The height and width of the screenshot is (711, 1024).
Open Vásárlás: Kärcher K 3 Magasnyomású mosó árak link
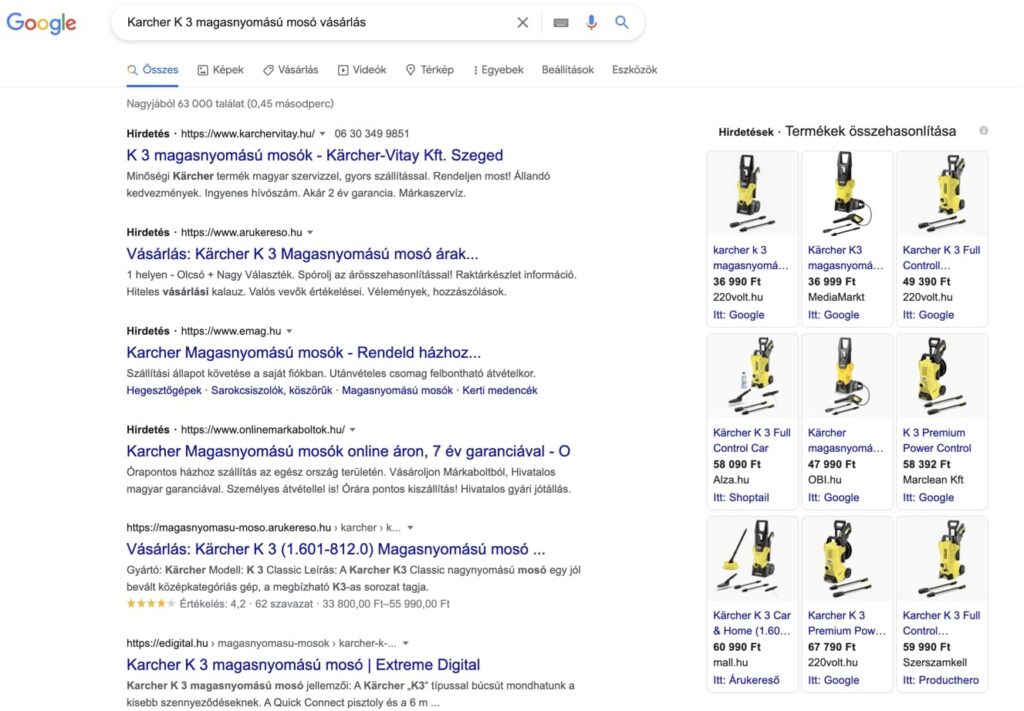tap(302, 254)
